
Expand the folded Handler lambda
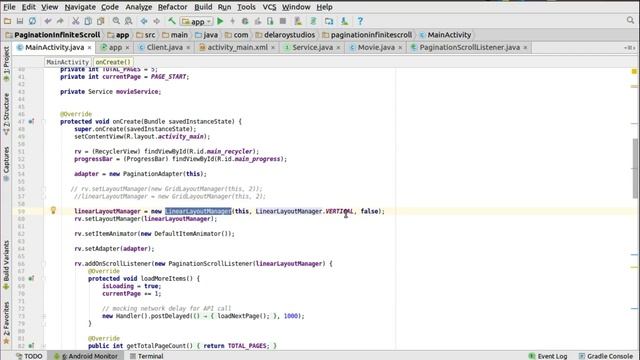(43, 316)
